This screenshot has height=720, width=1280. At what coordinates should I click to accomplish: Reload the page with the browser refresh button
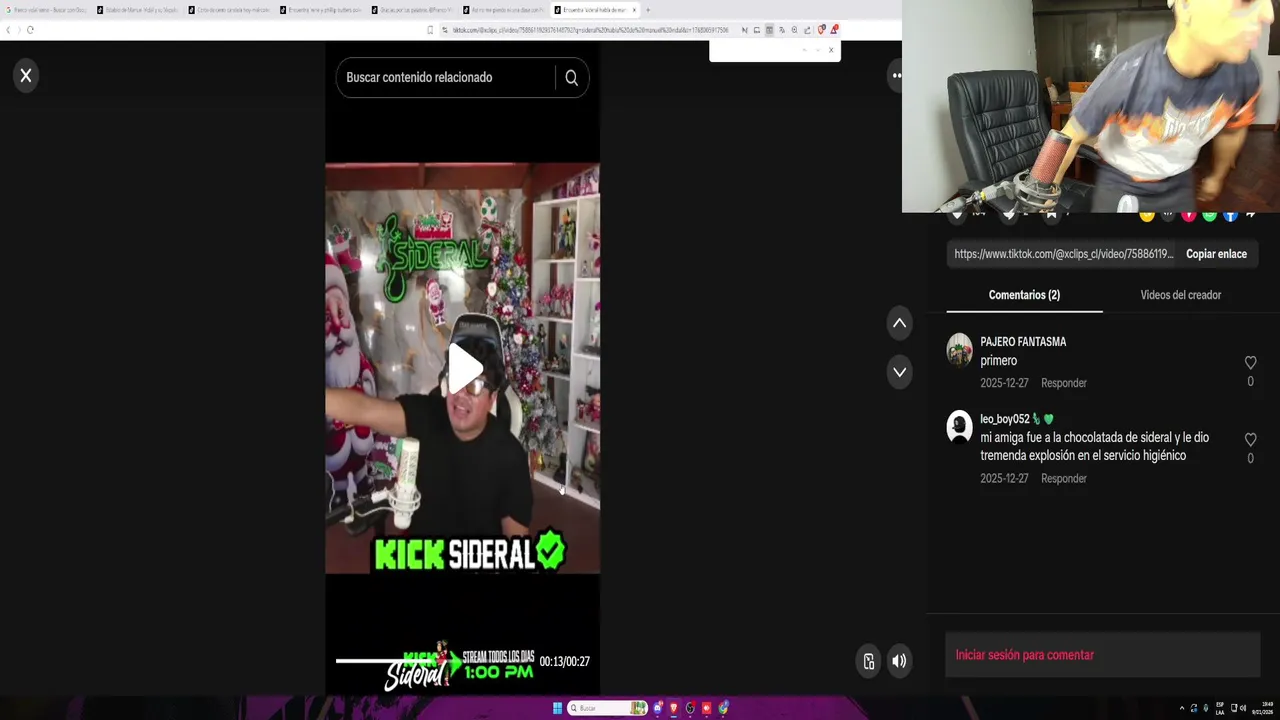[x=30, y=30]
